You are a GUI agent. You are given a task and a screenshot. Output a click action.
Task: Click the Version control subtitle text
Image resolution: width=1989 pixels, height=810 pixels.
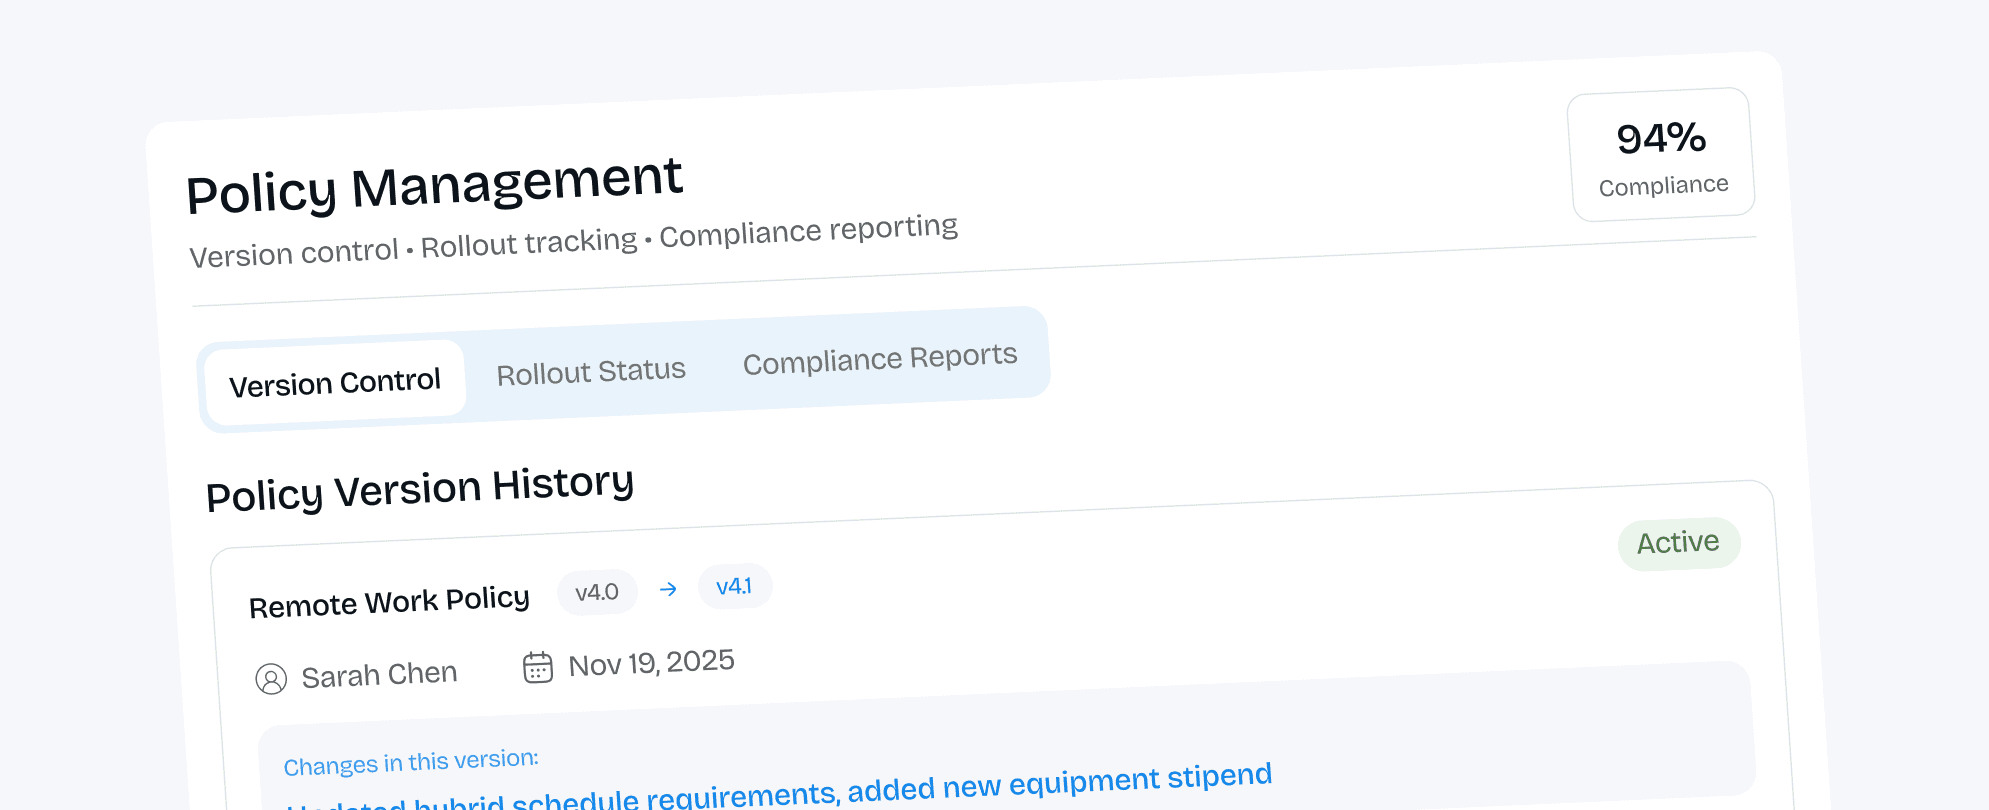294,252
